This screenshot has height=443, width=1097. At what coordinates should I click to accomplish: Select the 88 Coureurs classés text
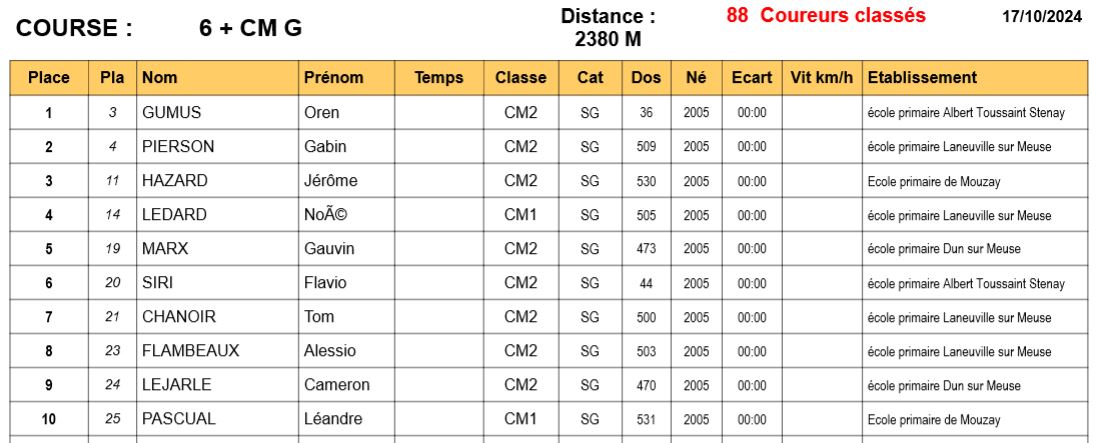click(x=826, y=15)
